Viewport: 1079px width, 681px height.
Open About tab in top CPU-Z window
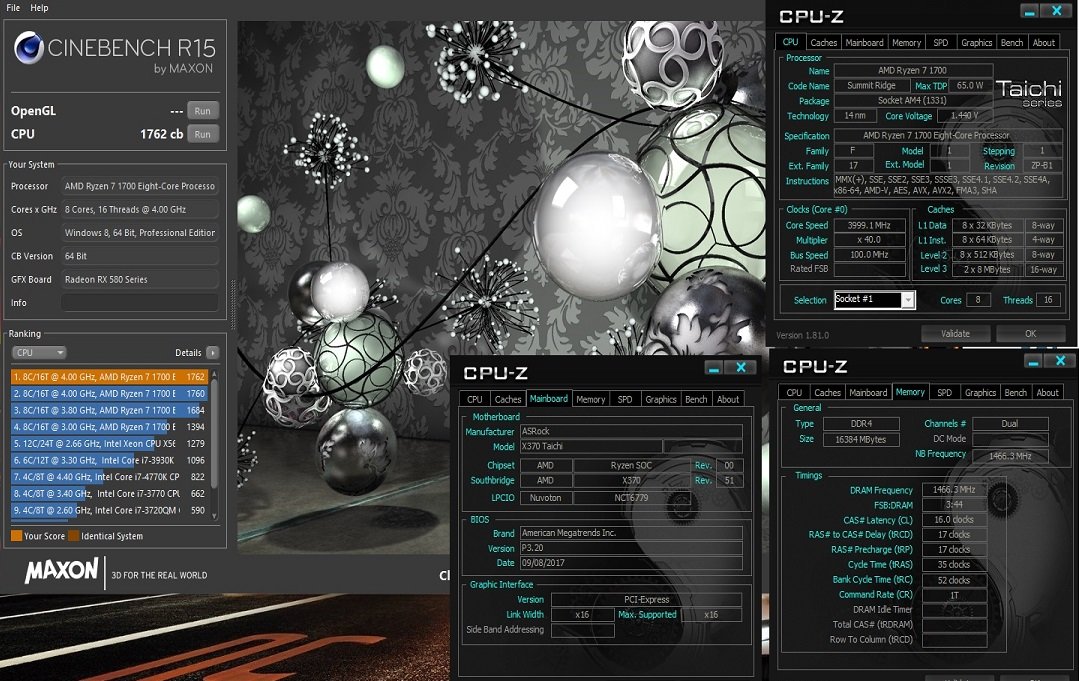pyautogui.click(x=1044, y=43)
